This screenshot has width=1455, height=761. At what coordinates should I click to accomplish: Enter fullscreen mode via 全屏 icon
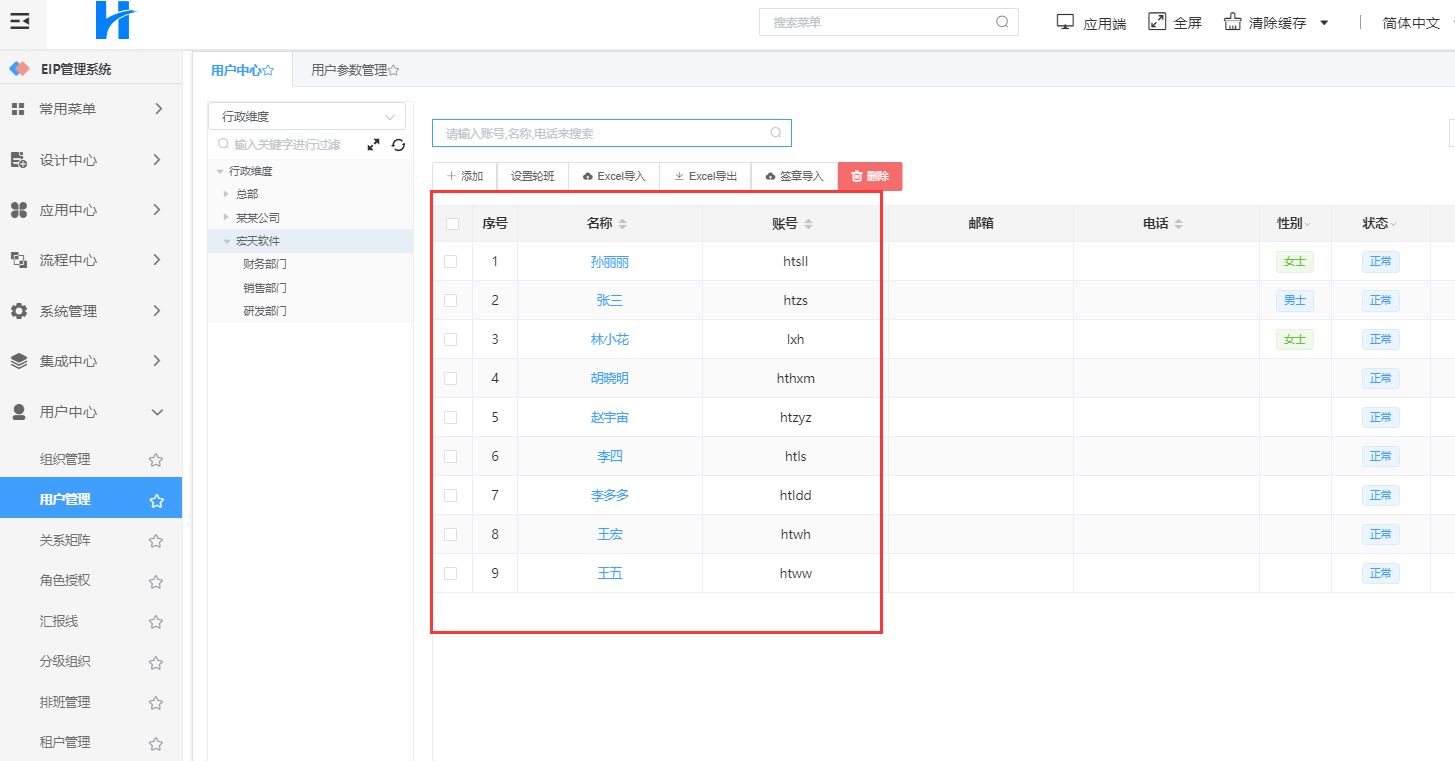click(x=1158, y=22)
